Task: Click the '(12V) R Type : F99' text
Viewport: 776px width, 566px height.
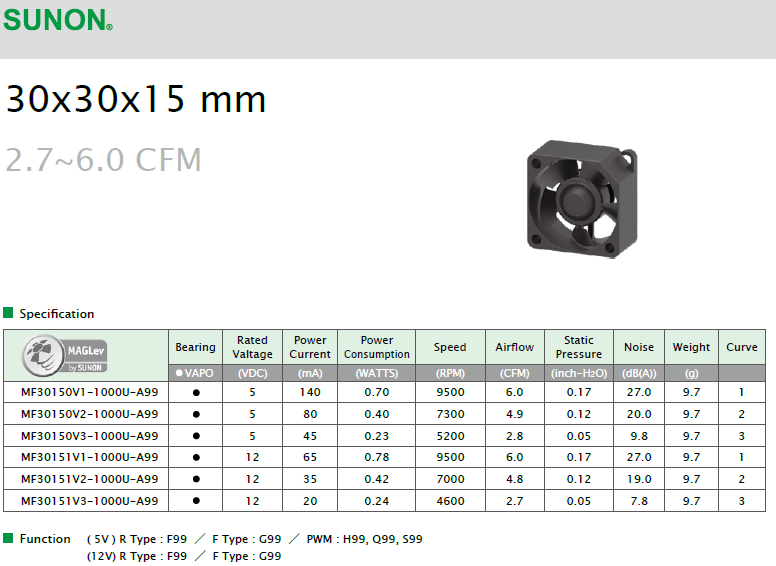Action: point(137,556)
